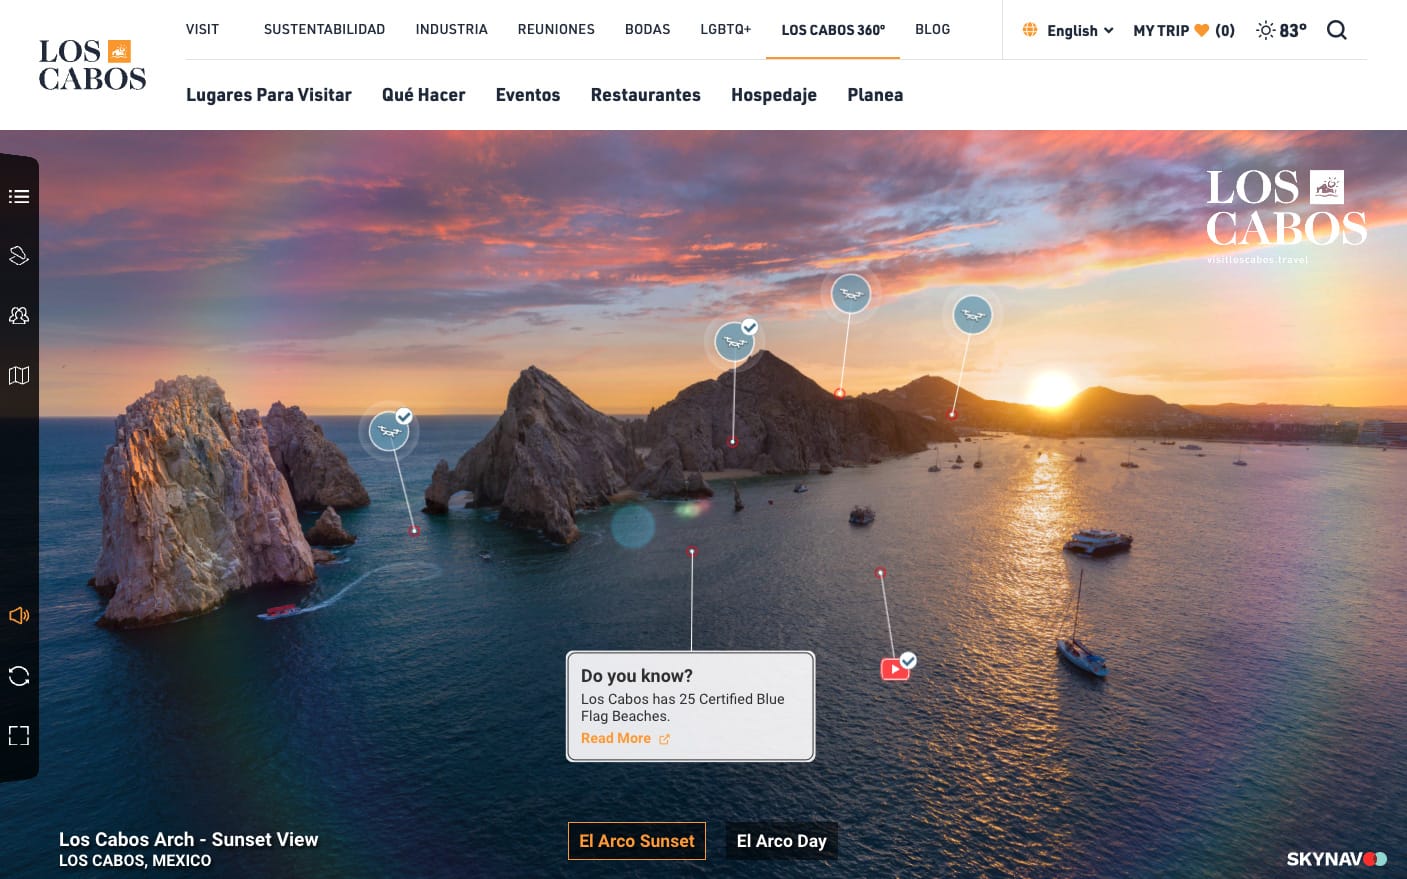Expand the Qué Hacer menu
Image resolution: width=1407 pixels, height=879 pixels.
tap(423, 95)
